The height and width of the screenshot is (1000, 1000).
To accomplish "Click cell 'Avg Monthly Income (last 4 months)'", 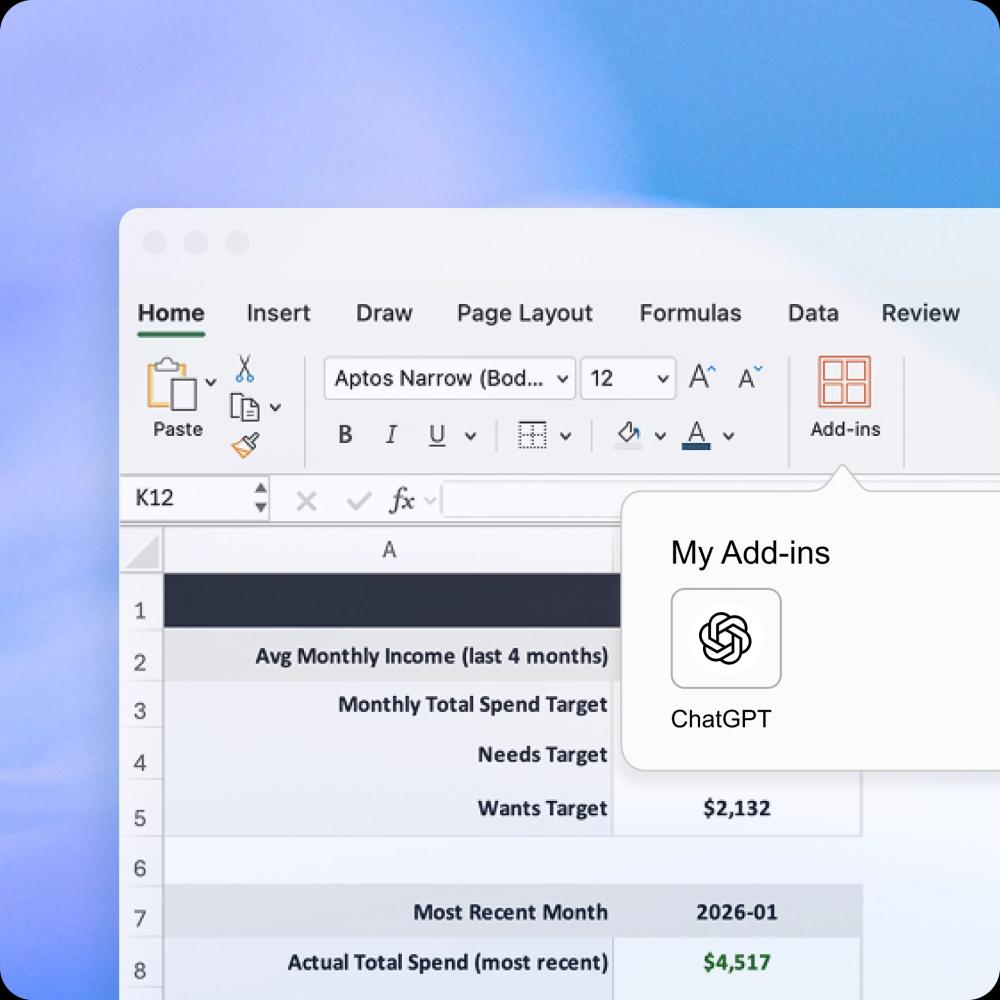I will (x=389, y=656).
